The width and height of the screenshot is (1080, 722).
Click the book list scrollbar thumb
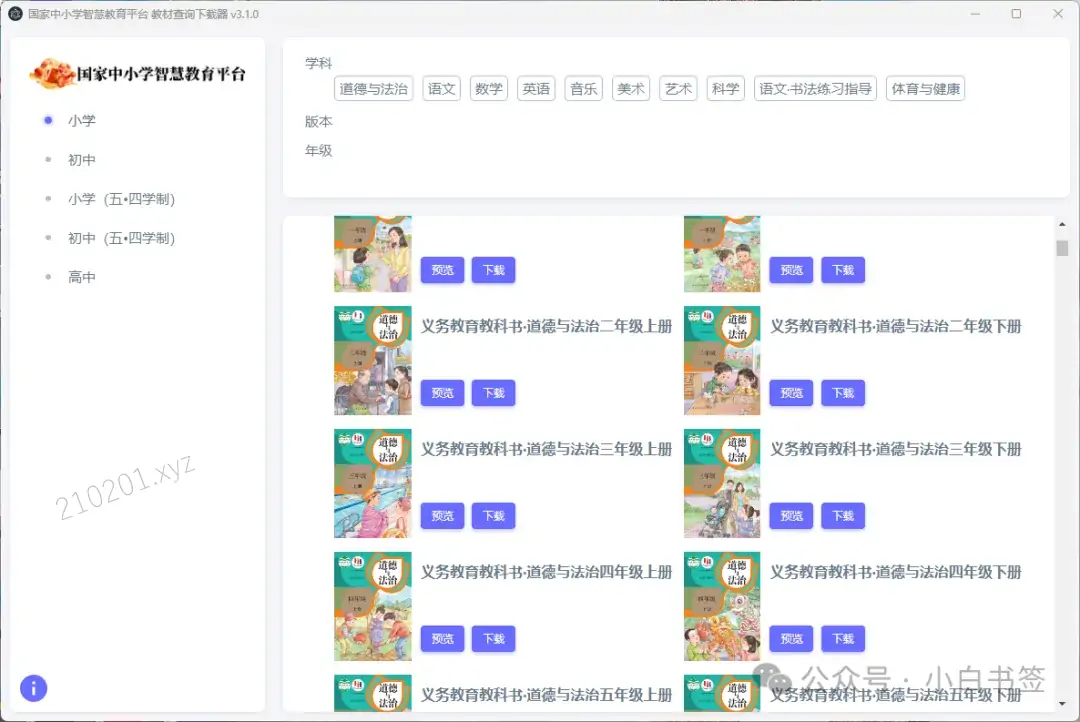coord(1062,248)
